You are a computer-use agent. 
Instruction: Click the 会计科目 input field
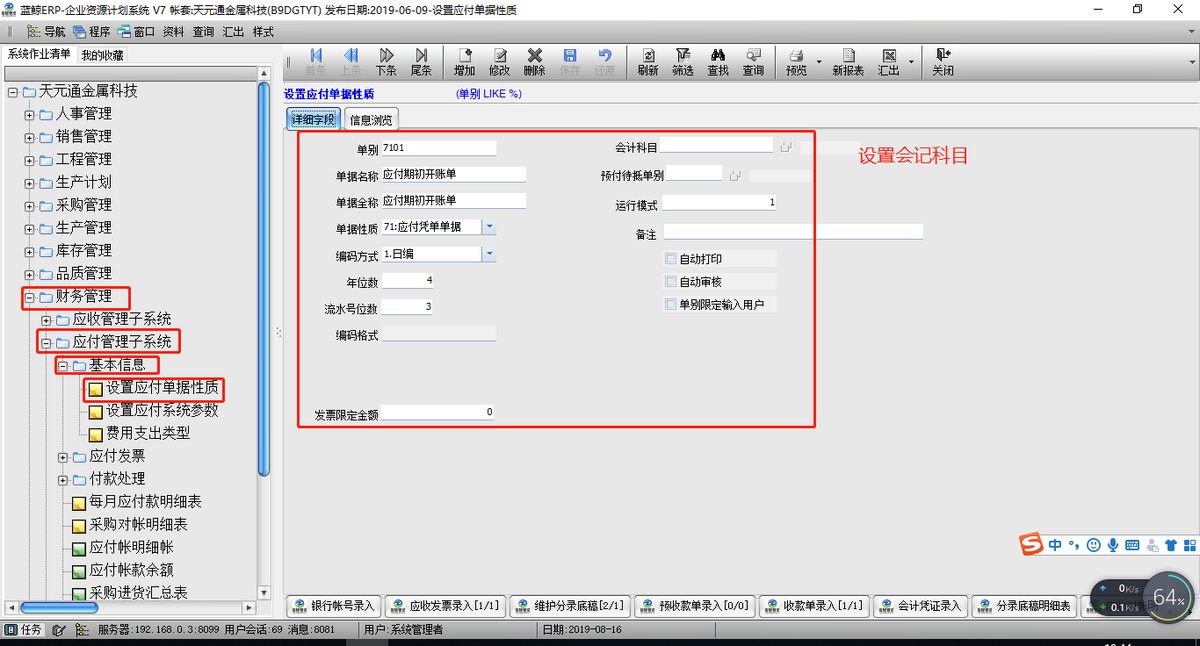click(x=716, y=145)
